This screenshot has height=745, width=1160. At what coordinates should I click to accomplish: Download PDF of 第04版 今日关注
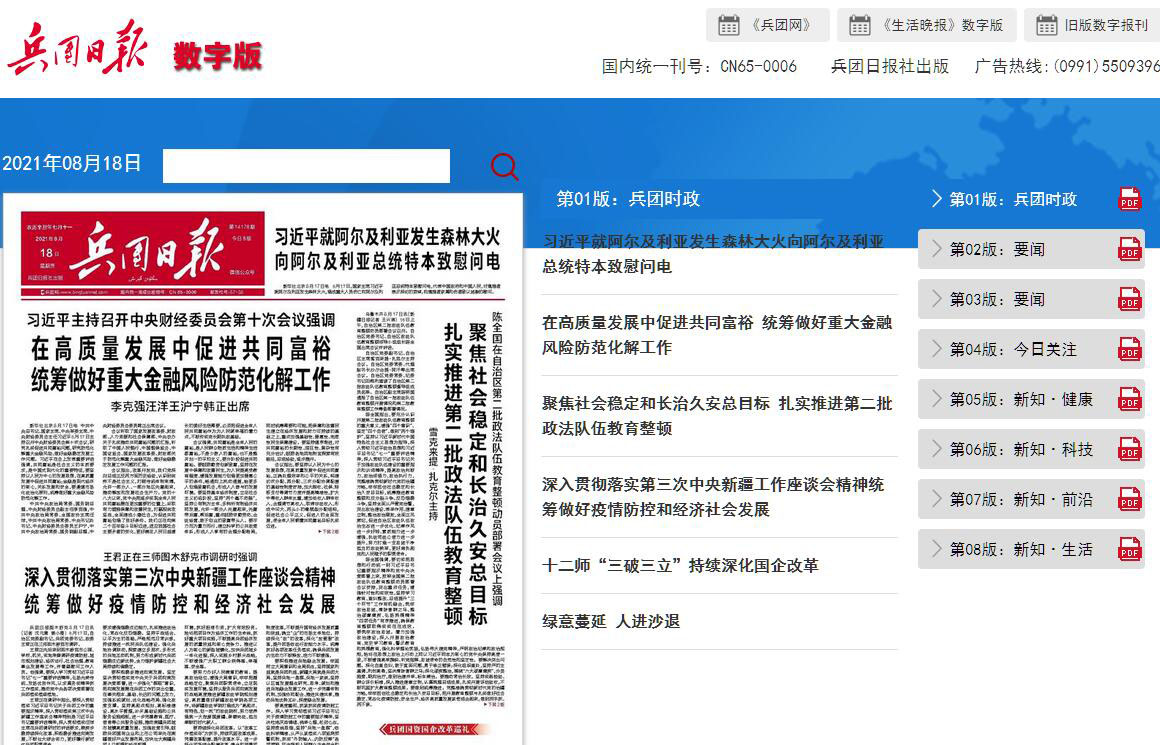1129,349
